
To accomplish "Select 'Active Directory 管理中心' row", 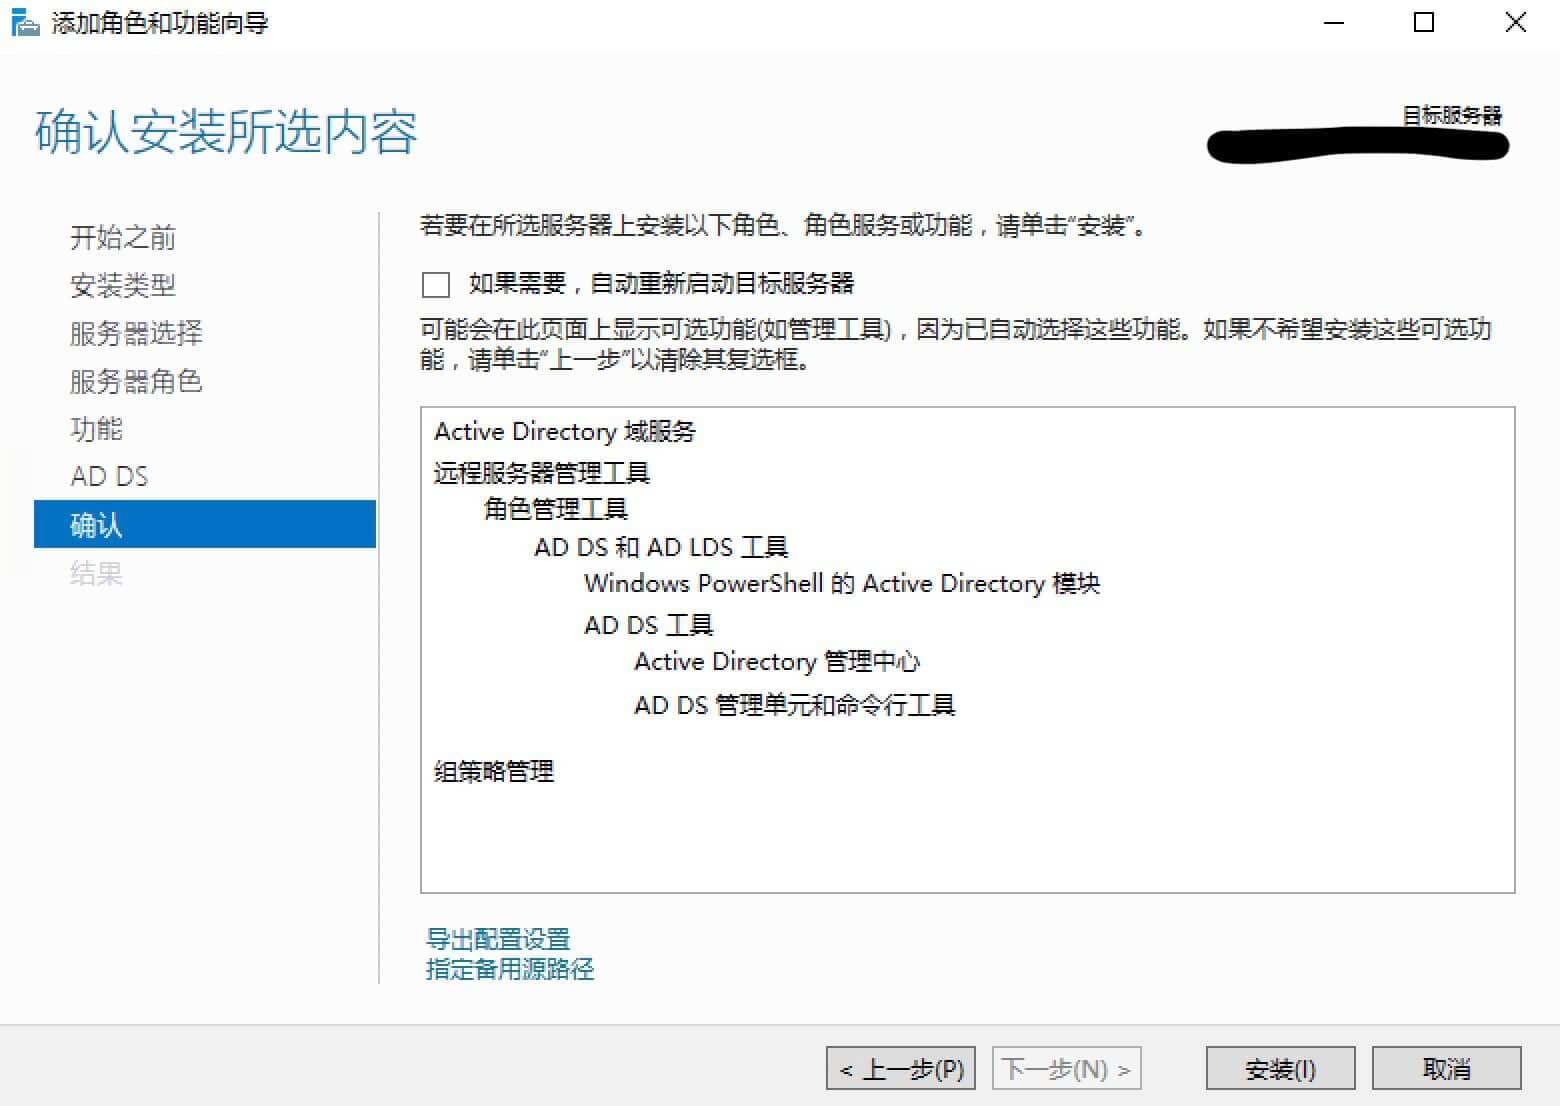I will click(777, 661).
